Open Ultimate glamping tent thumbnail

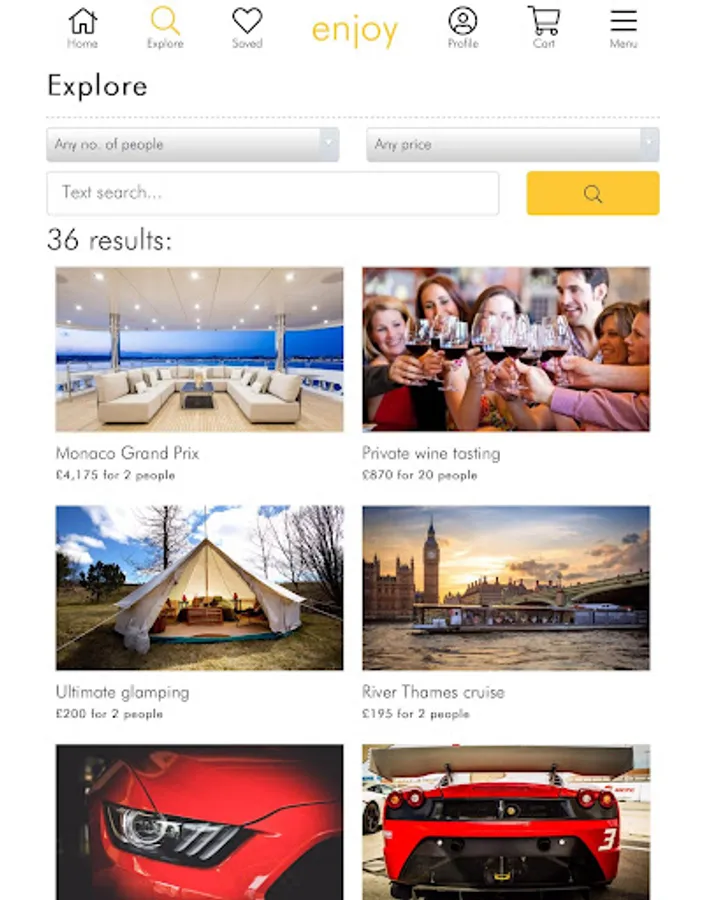(x=200, y=588)
